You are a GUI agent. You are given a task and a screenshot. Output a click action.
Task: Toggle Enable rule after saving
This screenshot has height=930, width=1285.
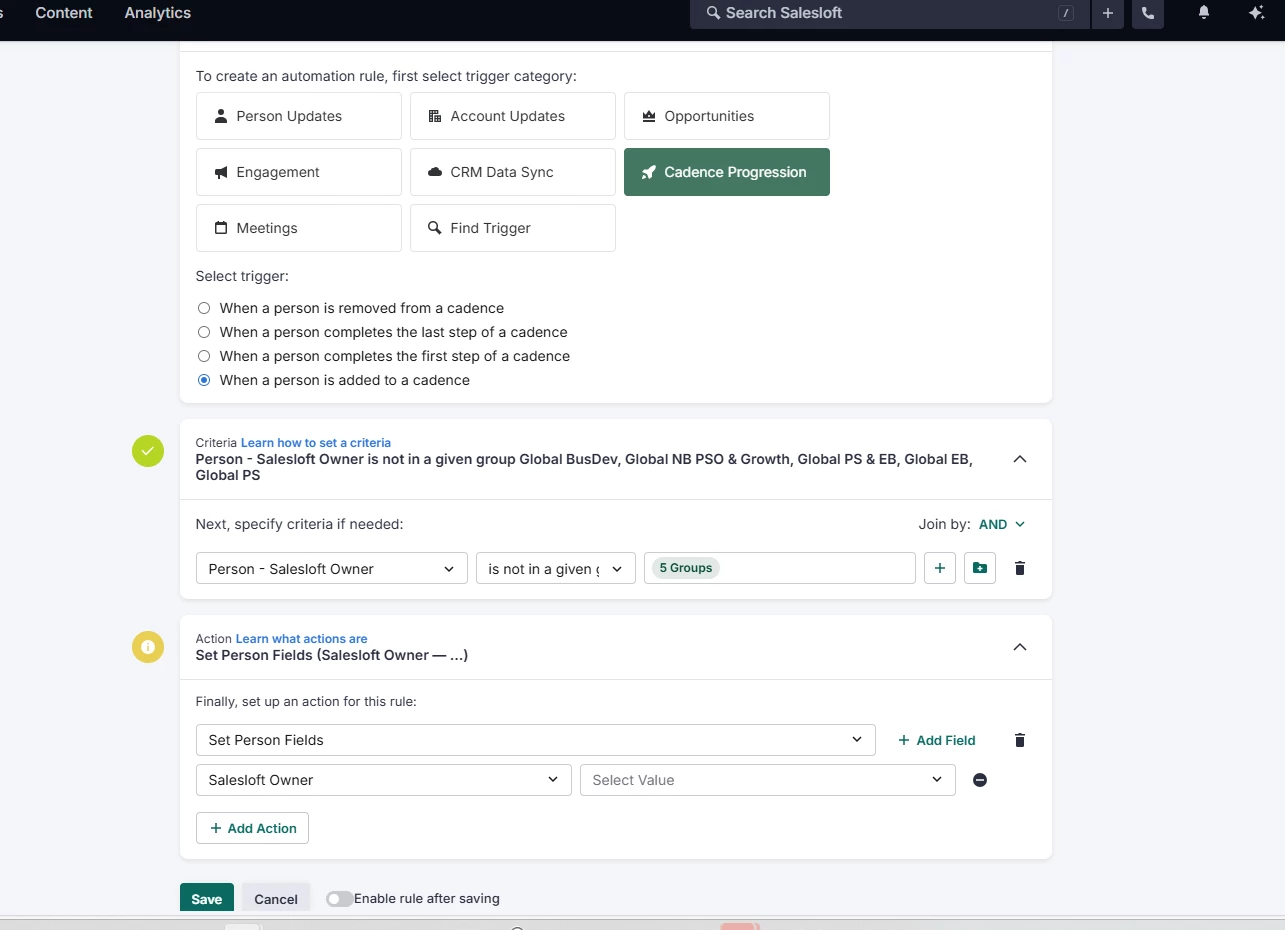tap(339, 899)
